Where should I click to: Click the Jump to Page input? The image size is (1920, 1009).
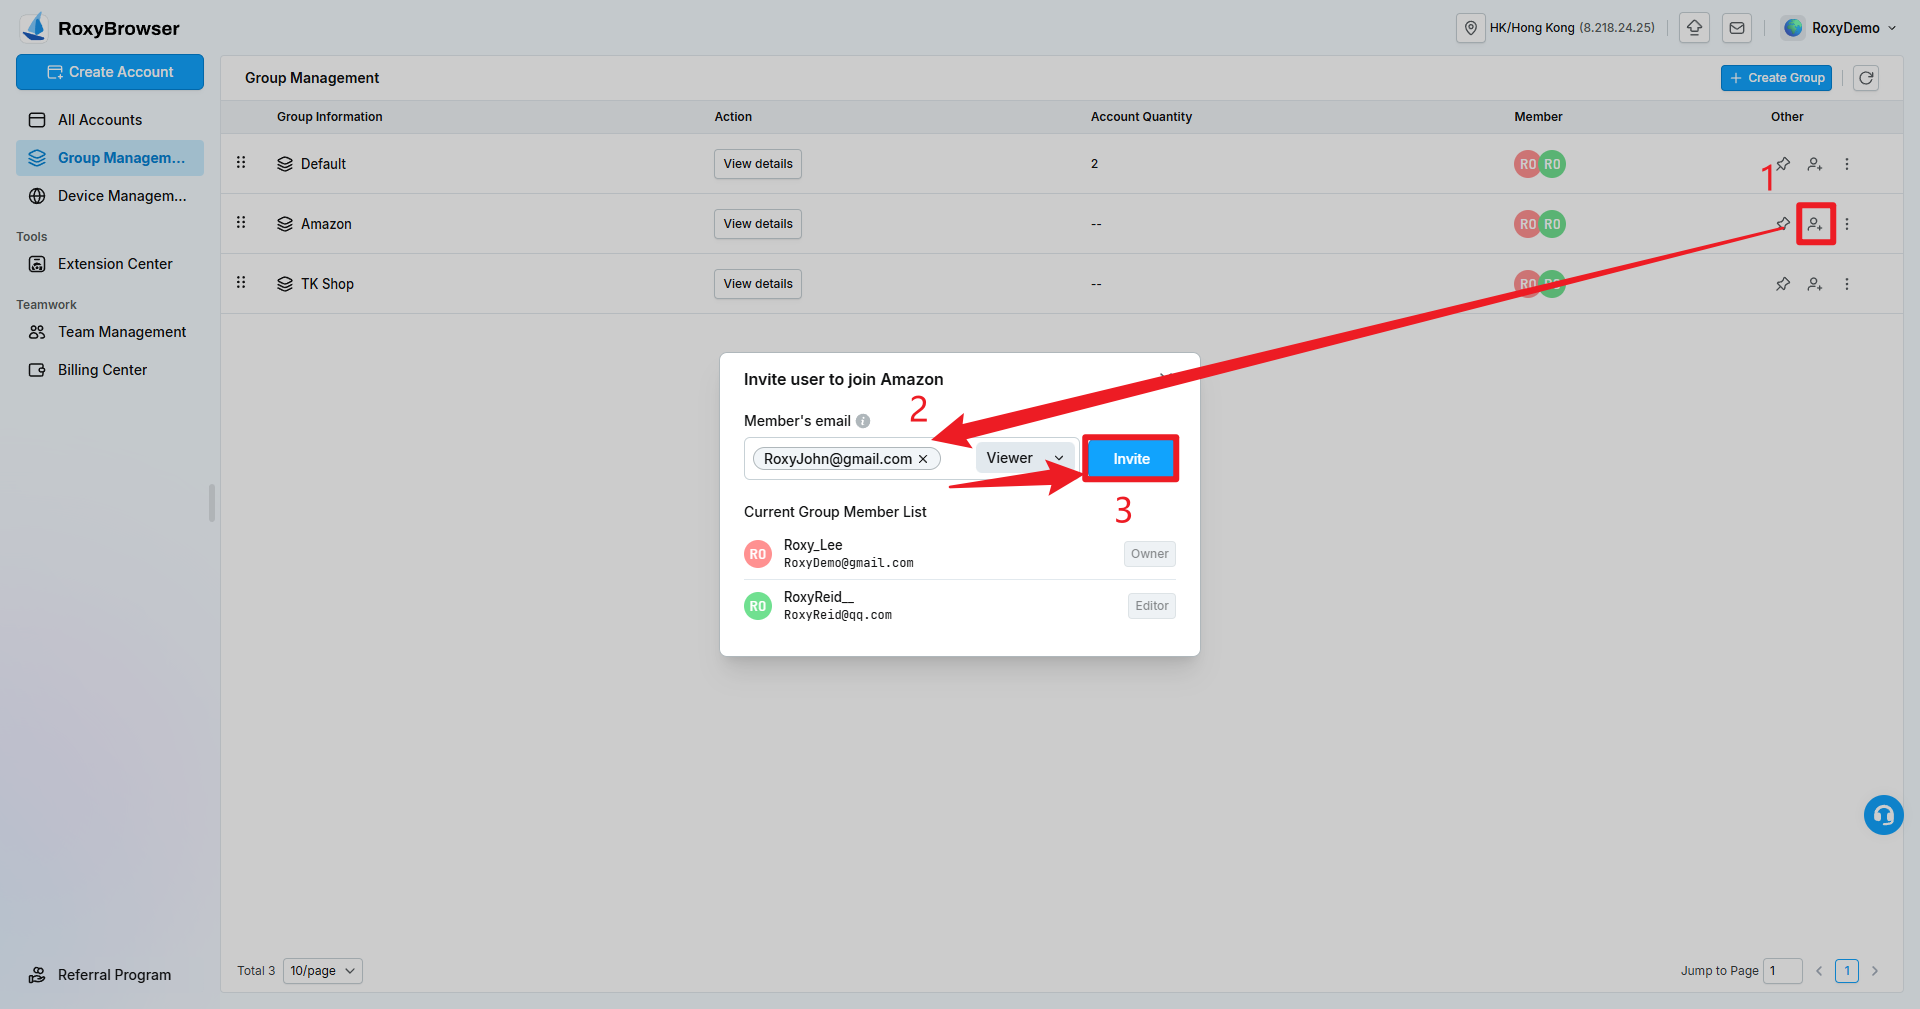1782,971
